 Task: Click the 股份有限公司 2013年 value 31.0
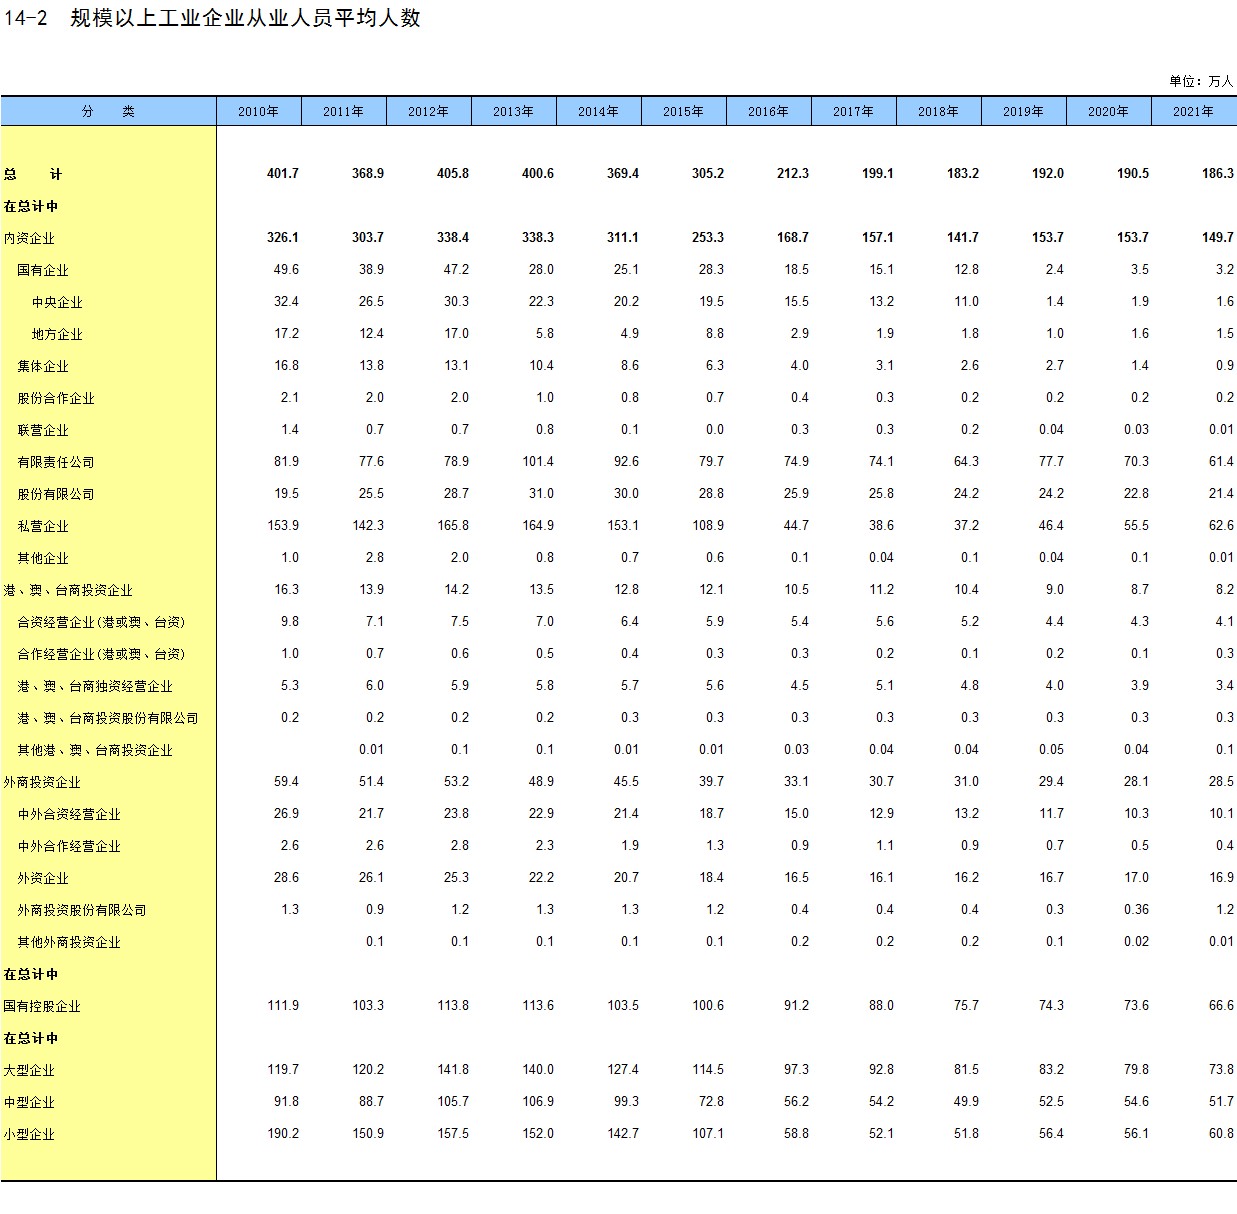(541, 493)
